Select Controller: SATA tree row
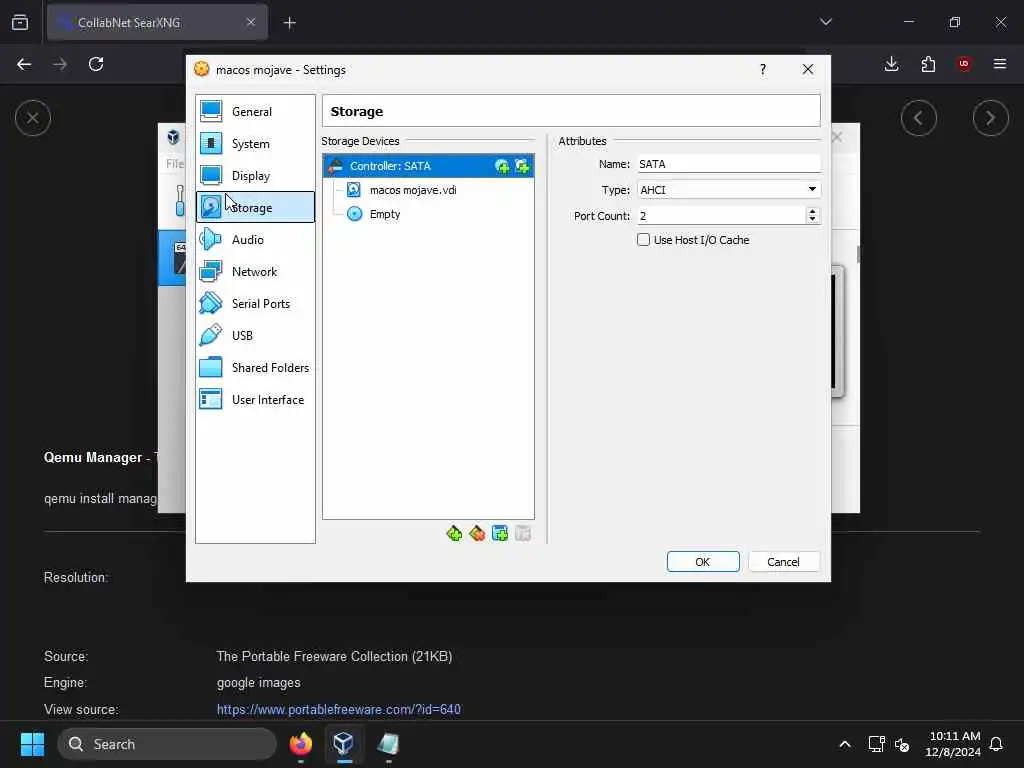This screenshot has height=768, width=1024. click(x=428, y=166)
